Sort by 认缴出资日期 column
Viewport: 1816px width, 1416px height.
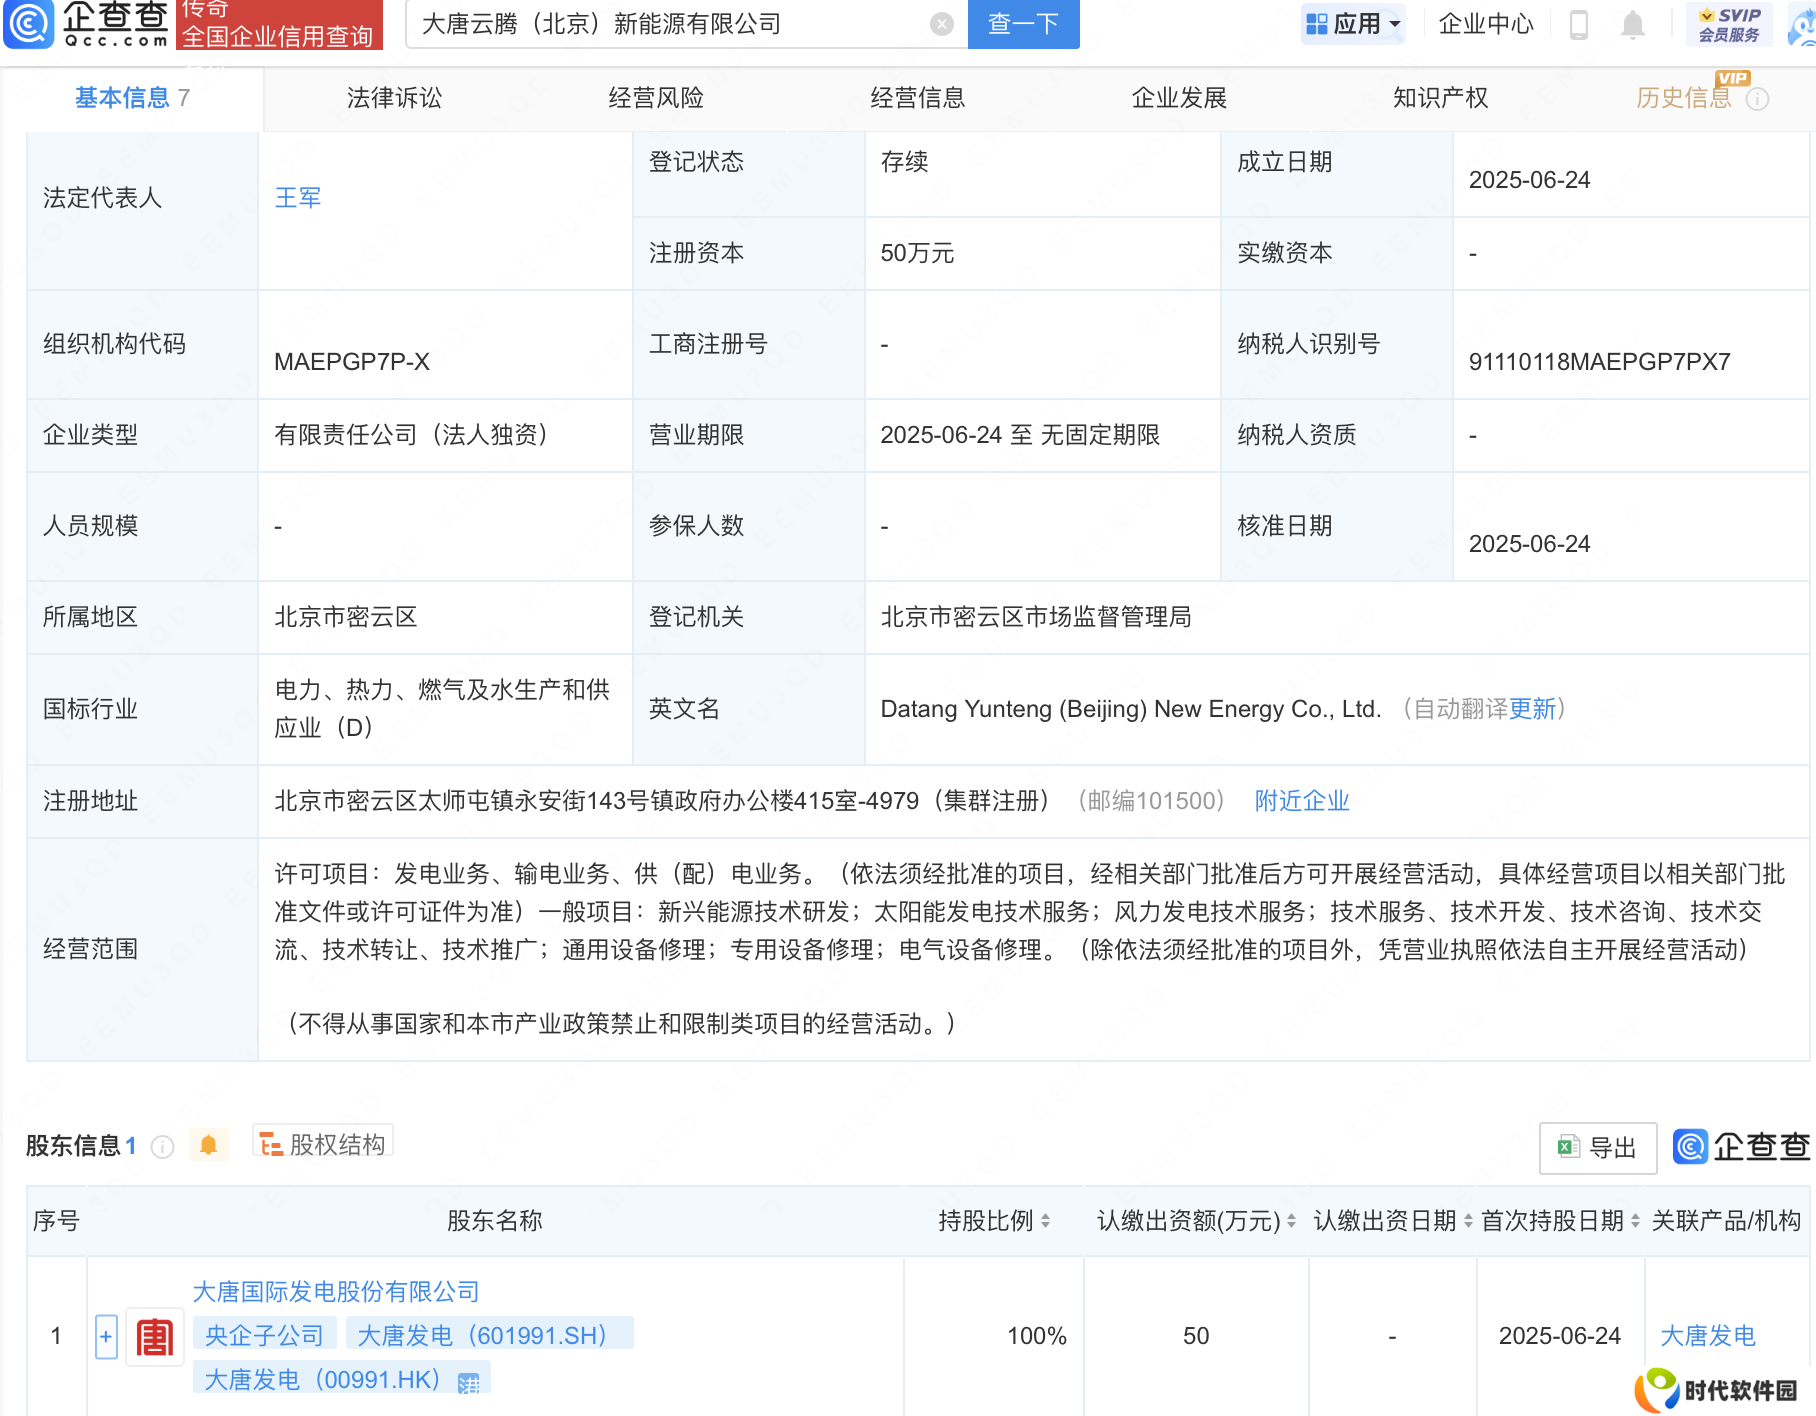pyautogui.click(x=1468, y=1221)
